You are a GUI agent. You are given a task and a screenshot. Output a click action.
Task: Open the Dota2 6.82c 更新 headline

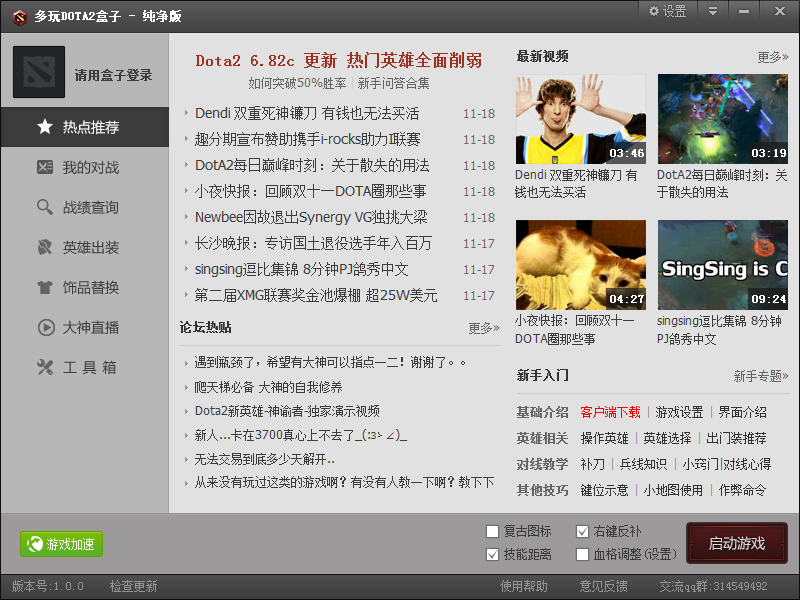point(339,61)
